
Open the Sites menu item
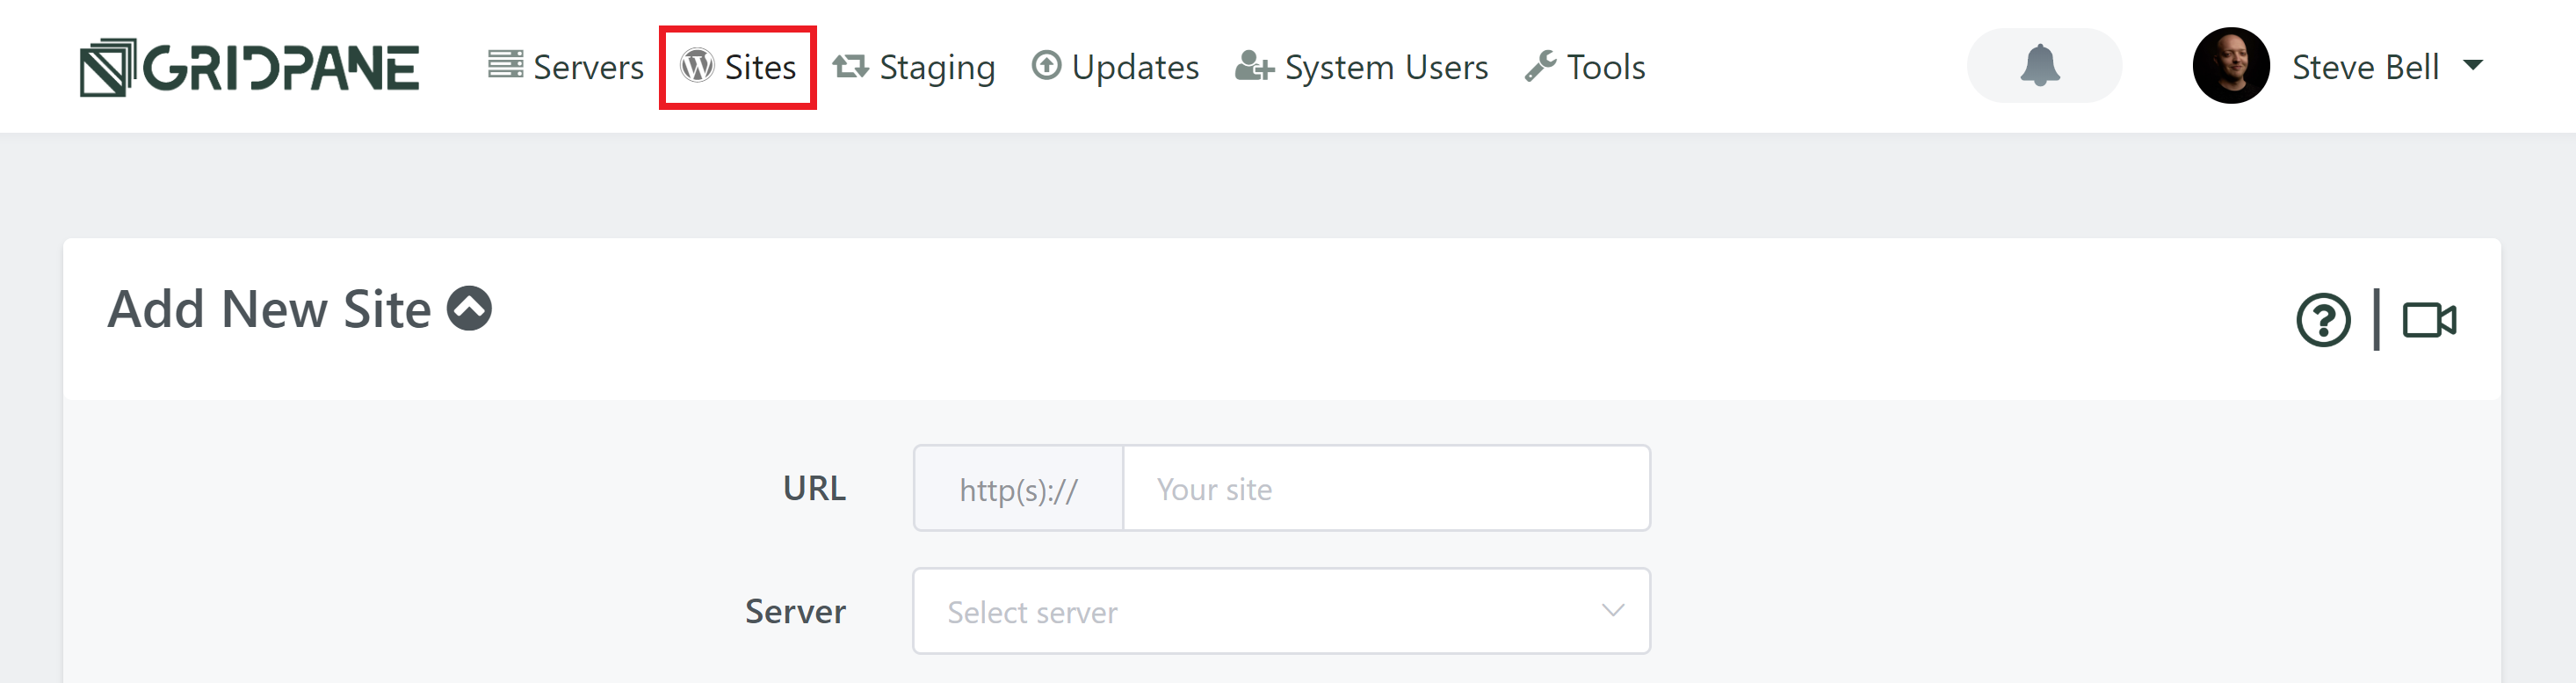coord(738,67)
